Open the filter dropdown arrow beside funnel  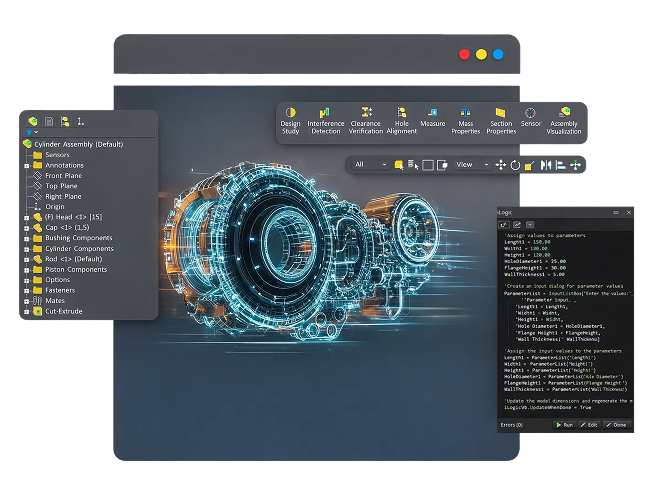[36, 132]
